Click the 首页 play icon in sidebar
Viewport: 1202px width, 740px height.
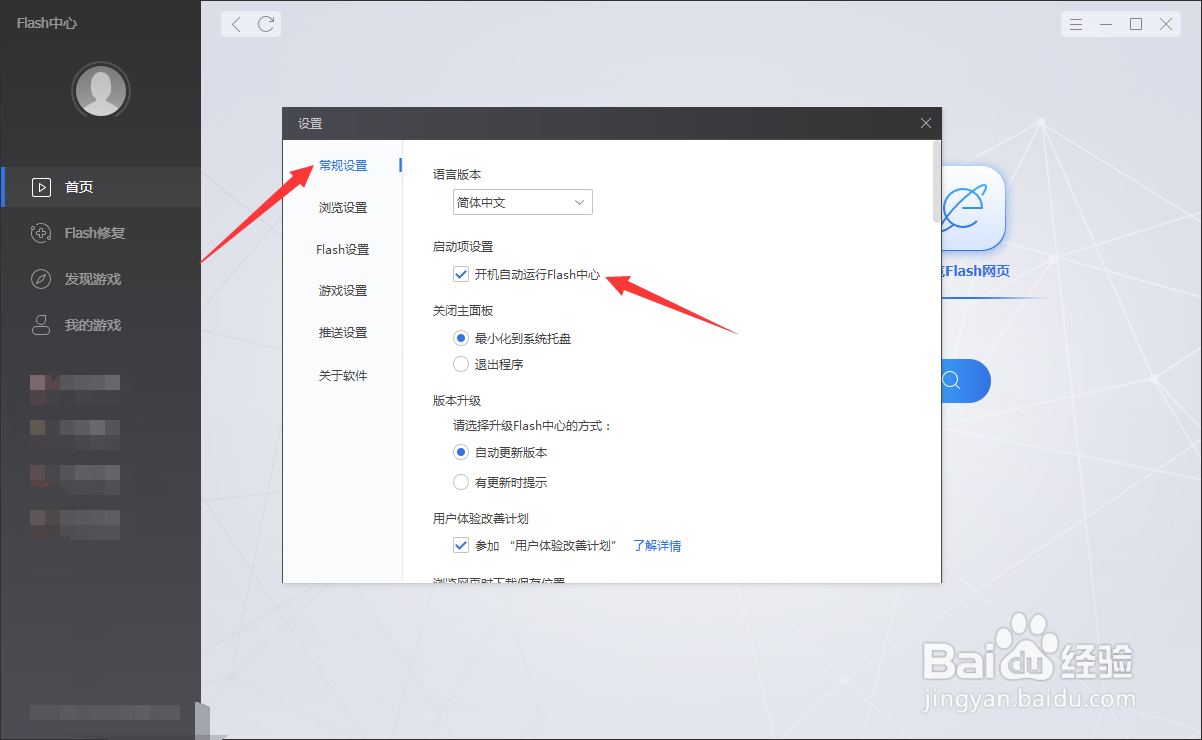(41, 187)
